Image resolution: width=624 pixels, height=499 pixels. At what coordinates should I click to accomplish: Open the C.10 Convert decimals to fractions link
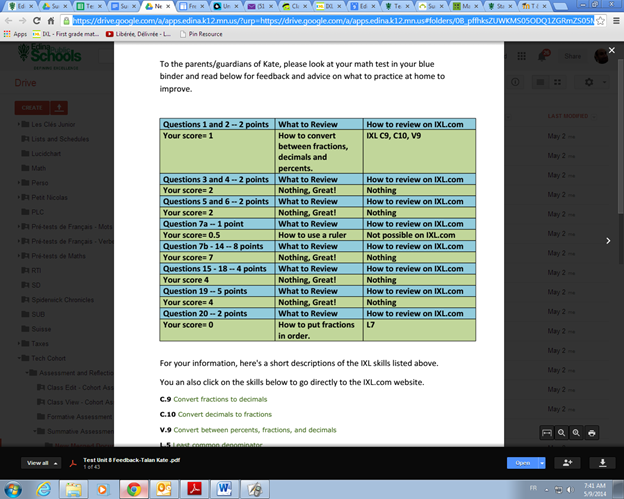pos(224,414)
